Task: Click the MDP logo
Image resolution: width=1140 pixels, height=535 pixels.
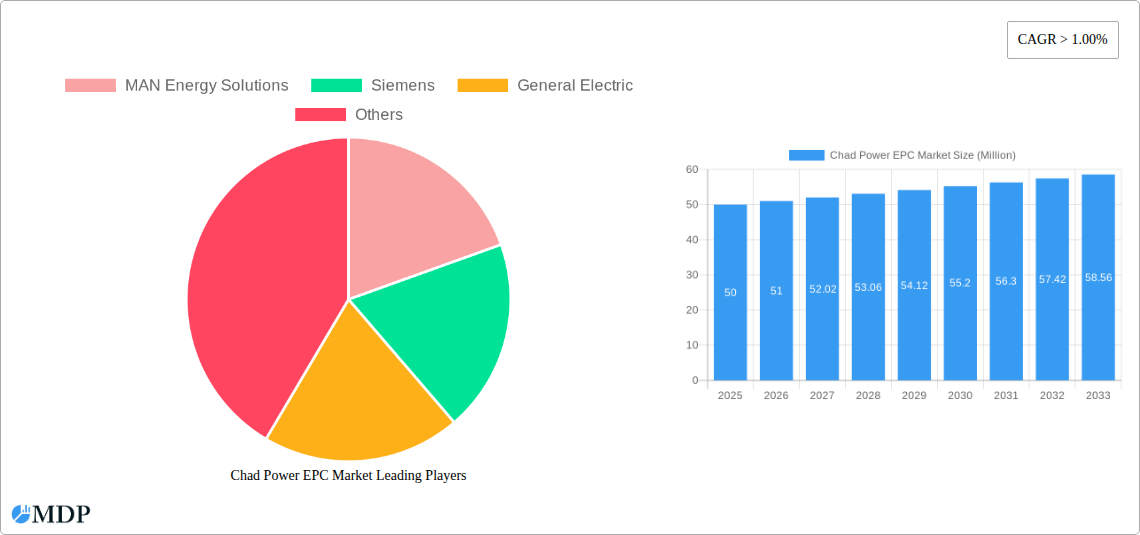Action: [51, 514]
